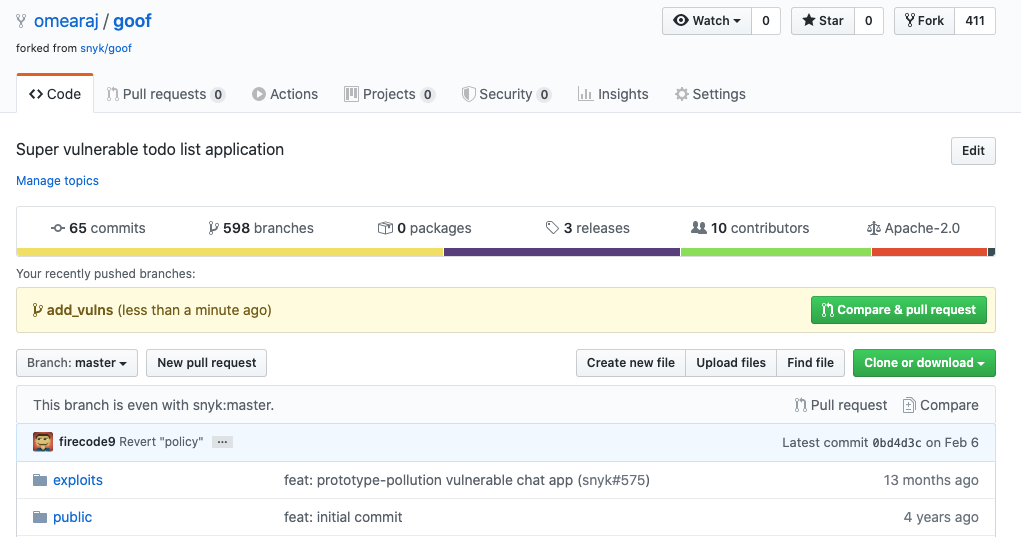
Task: Click the Pull request link in the branch info bar
Action: pos(841,405)
